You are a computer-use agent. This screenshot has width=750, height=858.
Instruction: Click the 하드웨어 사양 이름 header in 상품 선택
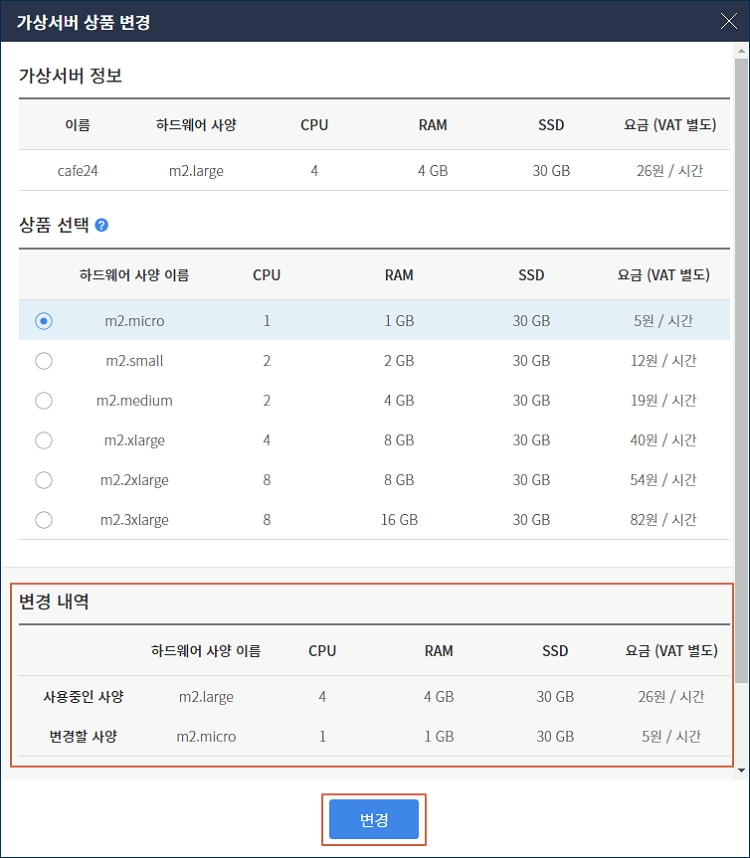pos(134,275)
